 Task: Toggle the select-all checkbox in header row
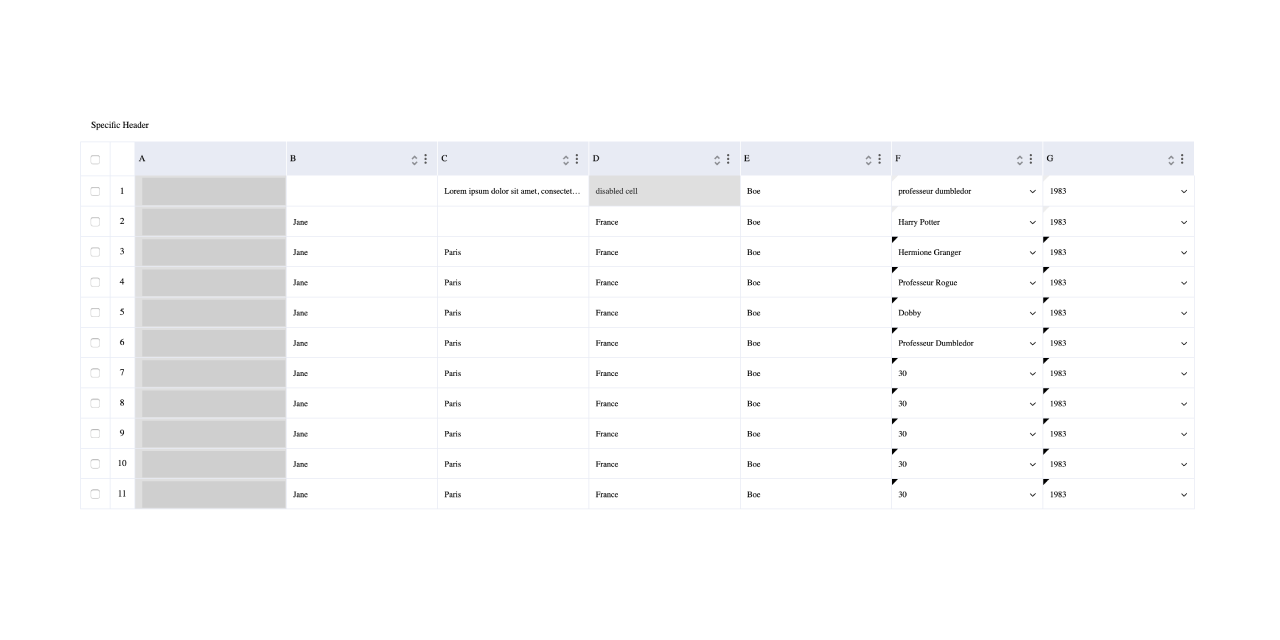95,159
